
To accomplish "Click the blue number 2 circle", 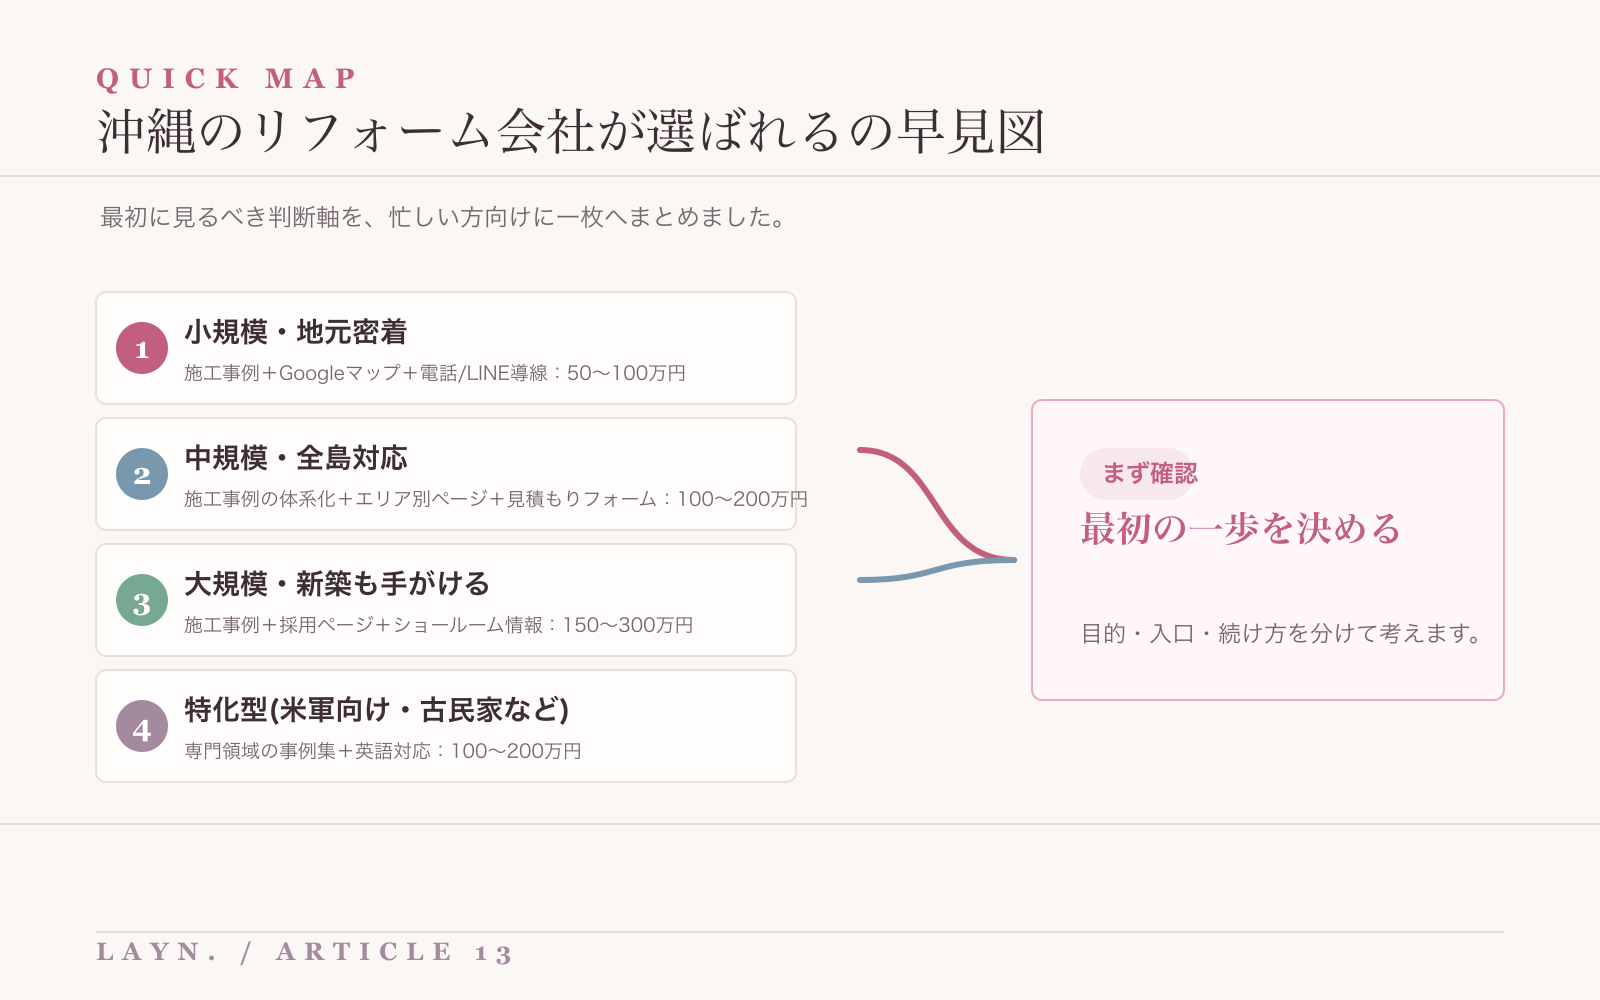I will (142, 474).
